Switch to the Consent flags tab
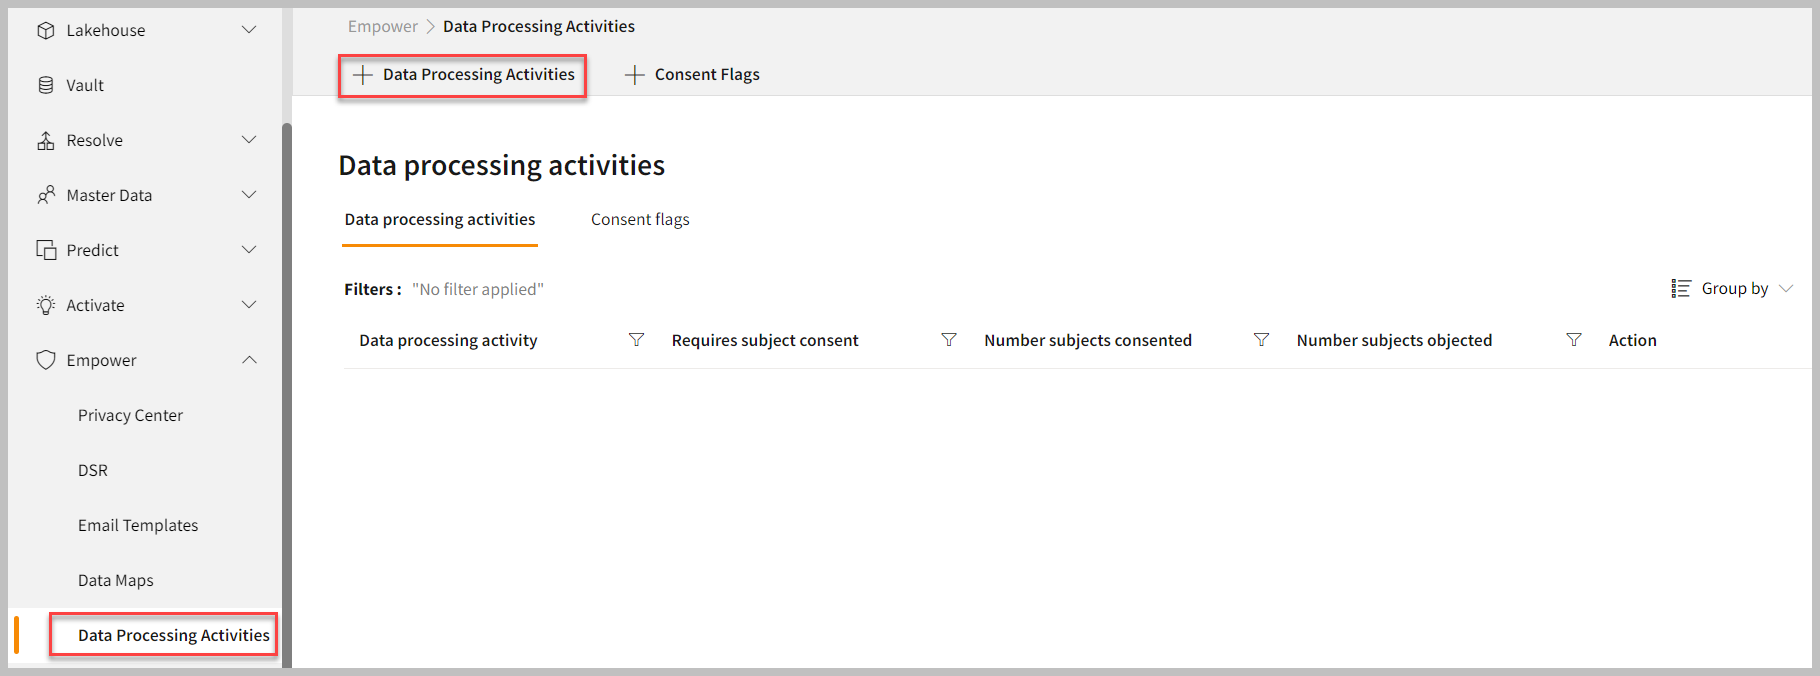 pyautogui.click(x=640, y=219)
